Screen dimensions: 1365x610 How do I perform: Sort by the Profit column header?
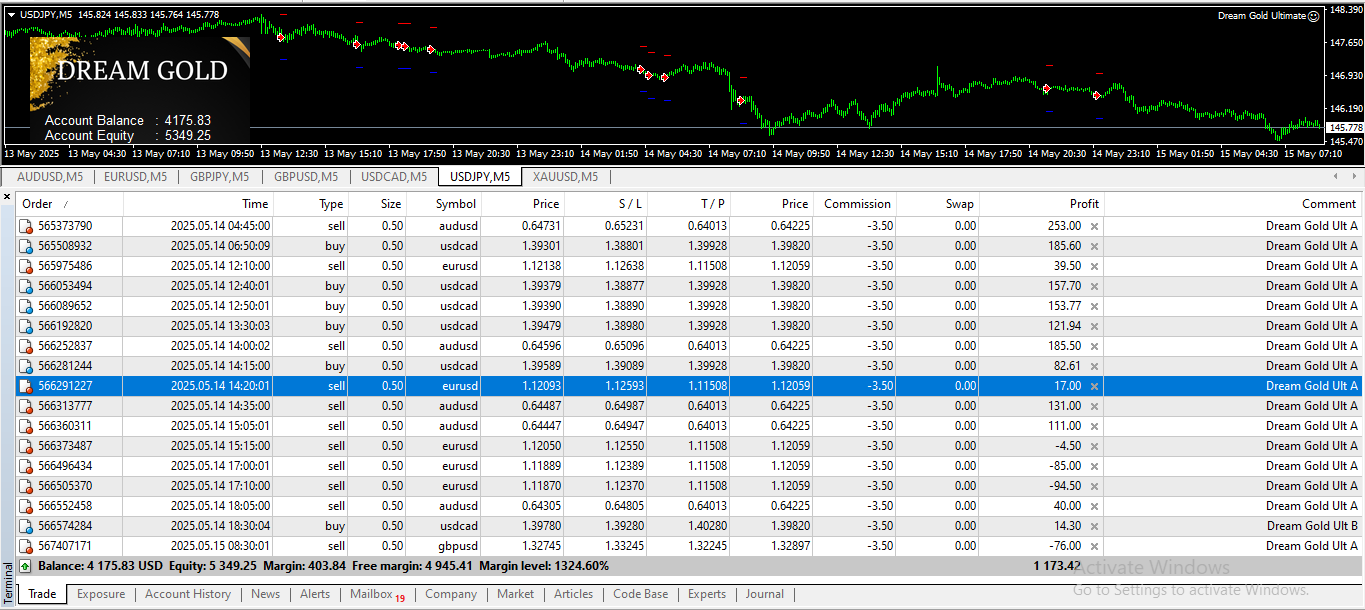click(x=1041, y=204)
